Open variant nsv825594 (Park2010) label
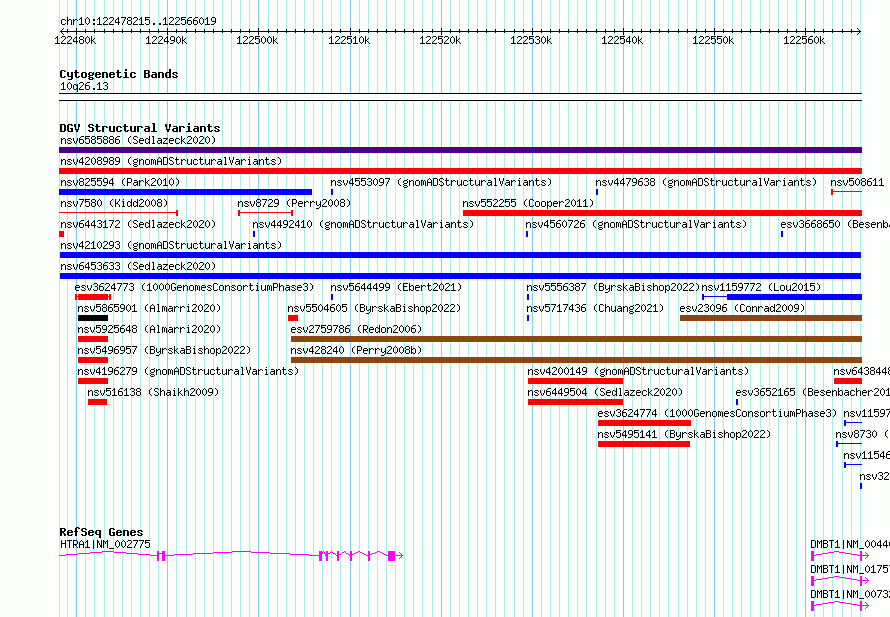Image resolution: width=890 pixels, height=617 pixels. pos(120,182)
